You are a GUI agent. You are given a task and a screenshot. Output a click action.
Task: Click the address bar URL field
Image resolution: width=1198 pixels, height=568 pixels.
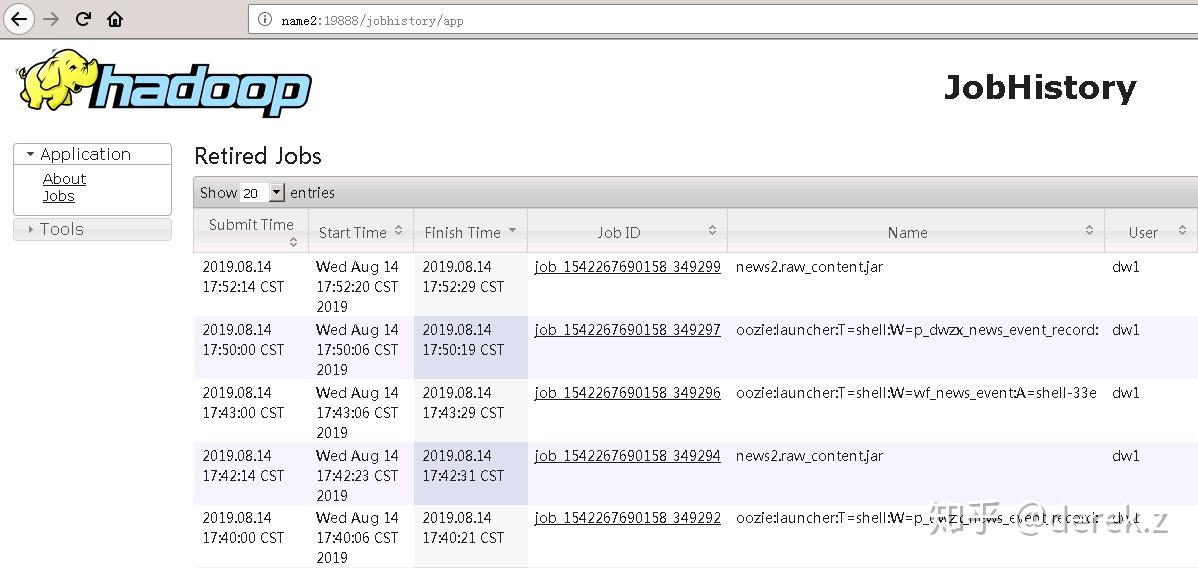[723, 20]
